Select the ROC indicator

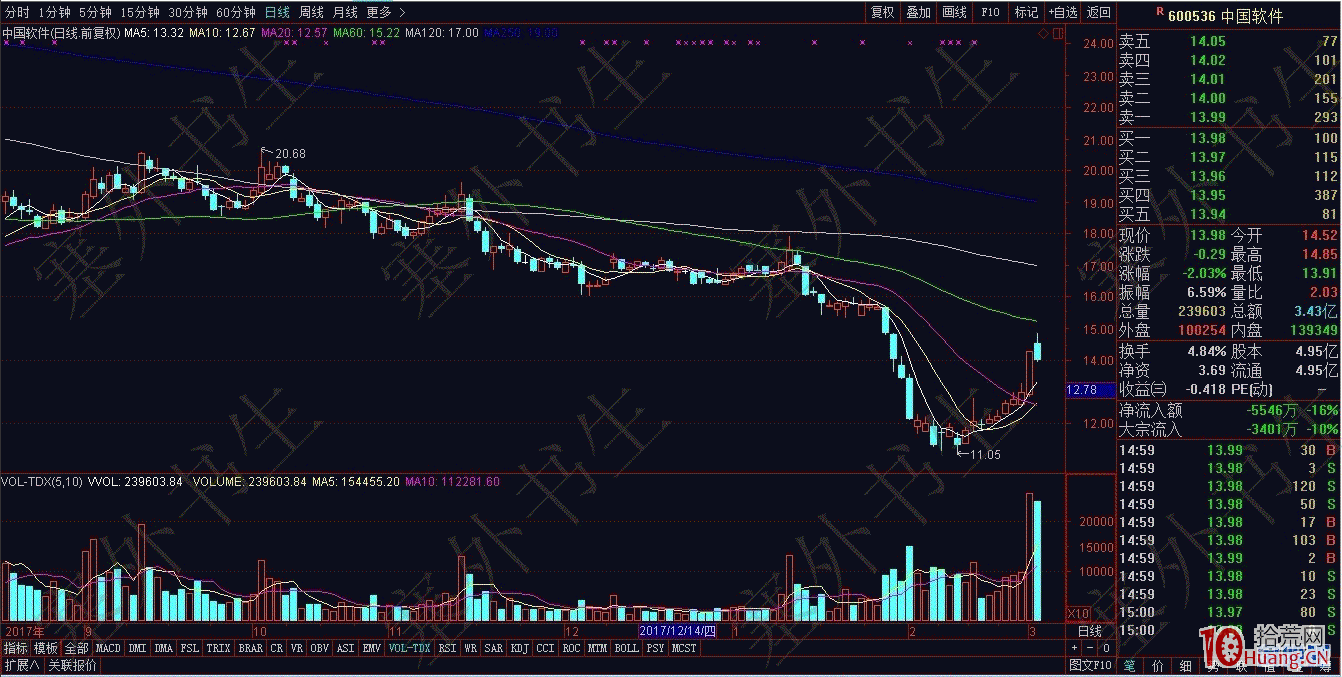[x=571, y=648]
